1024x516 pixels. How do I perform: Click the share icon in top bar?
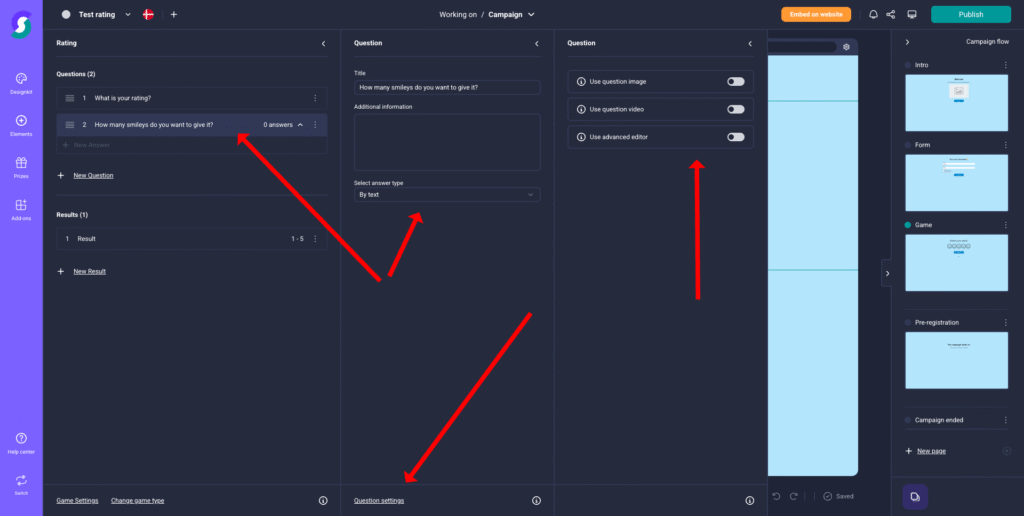pos(891,14)
